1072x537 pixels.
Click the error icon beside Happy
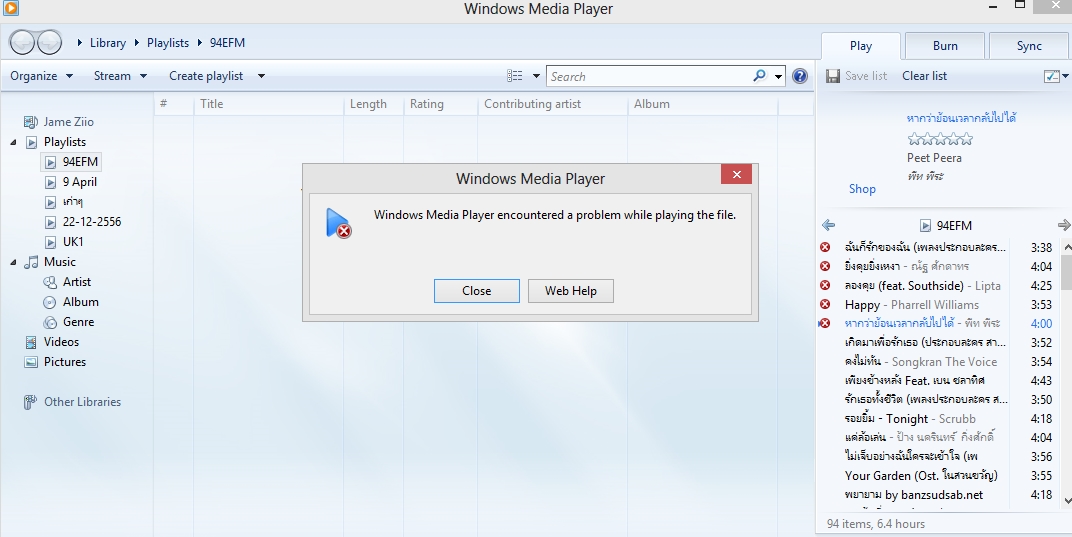(x=825, y=304)
